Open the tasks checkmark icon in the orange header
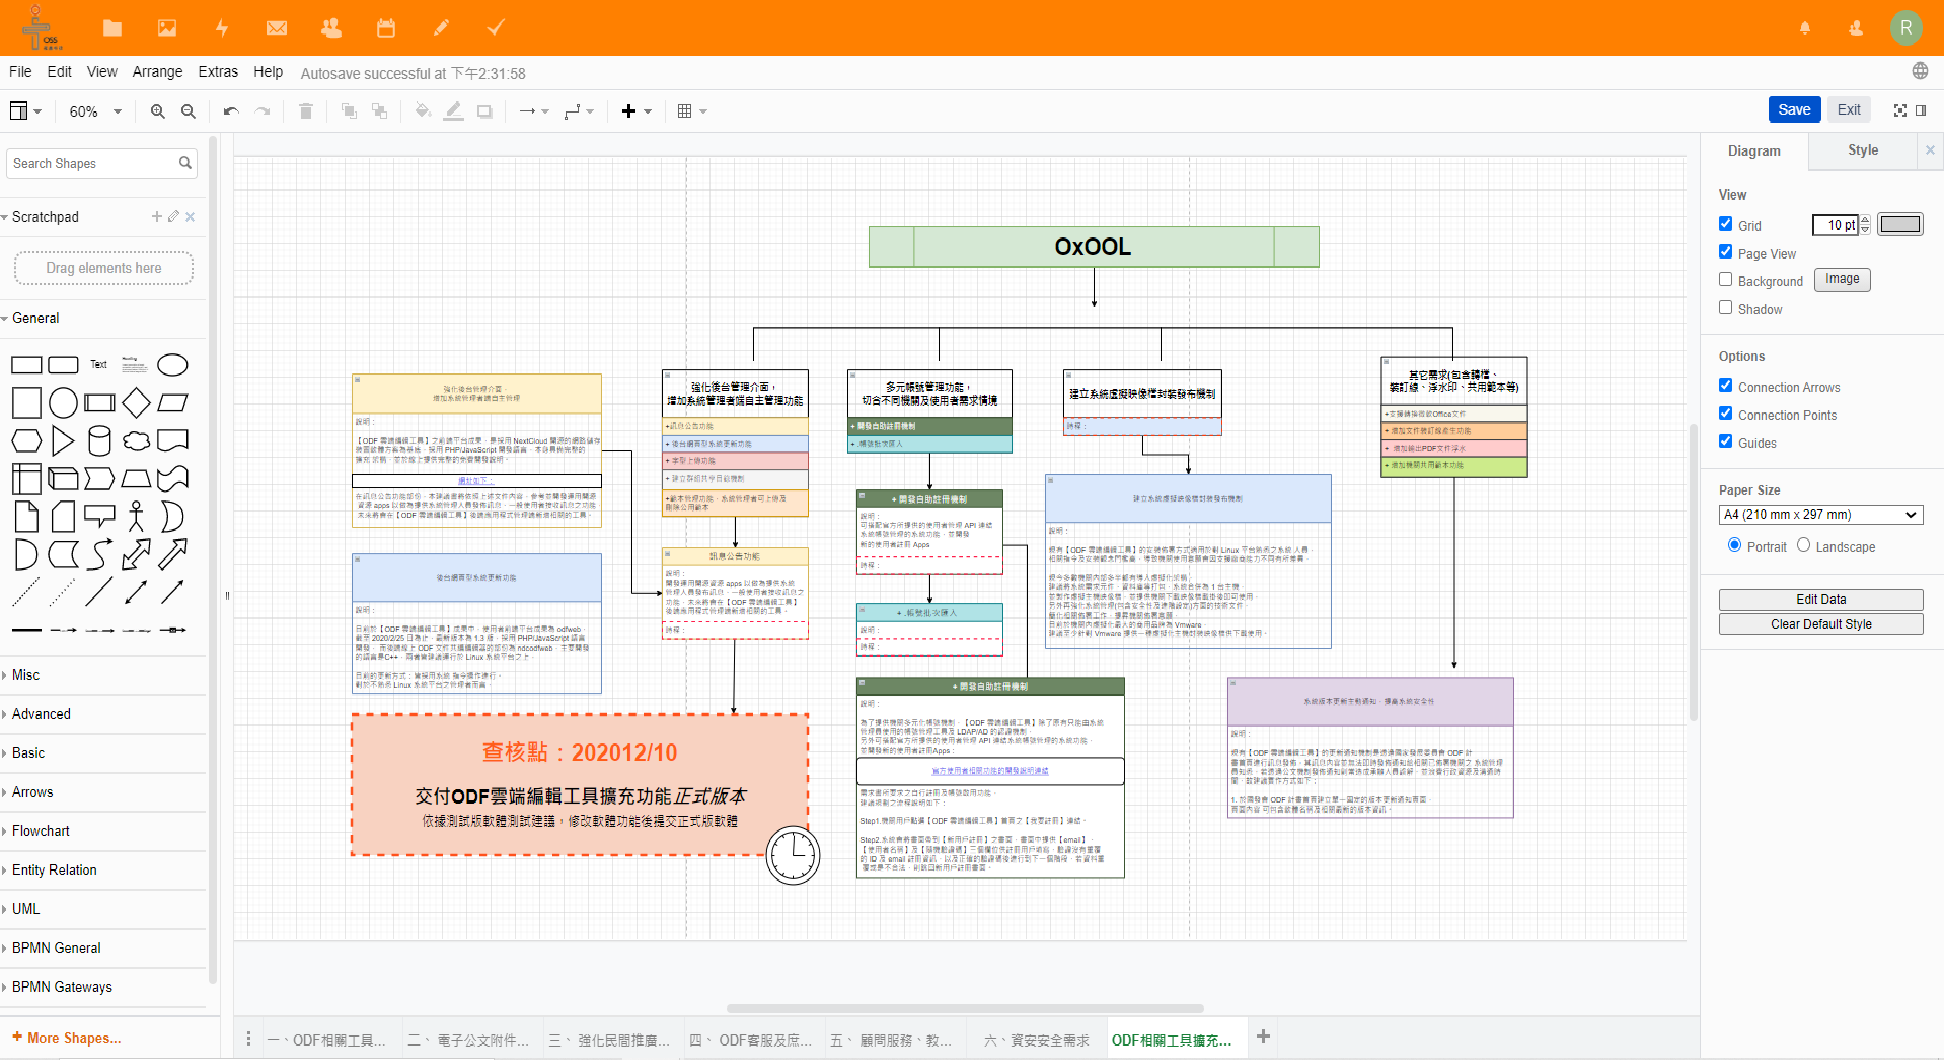Viewport: 1944px width, 1060px height. pos(496,28)
